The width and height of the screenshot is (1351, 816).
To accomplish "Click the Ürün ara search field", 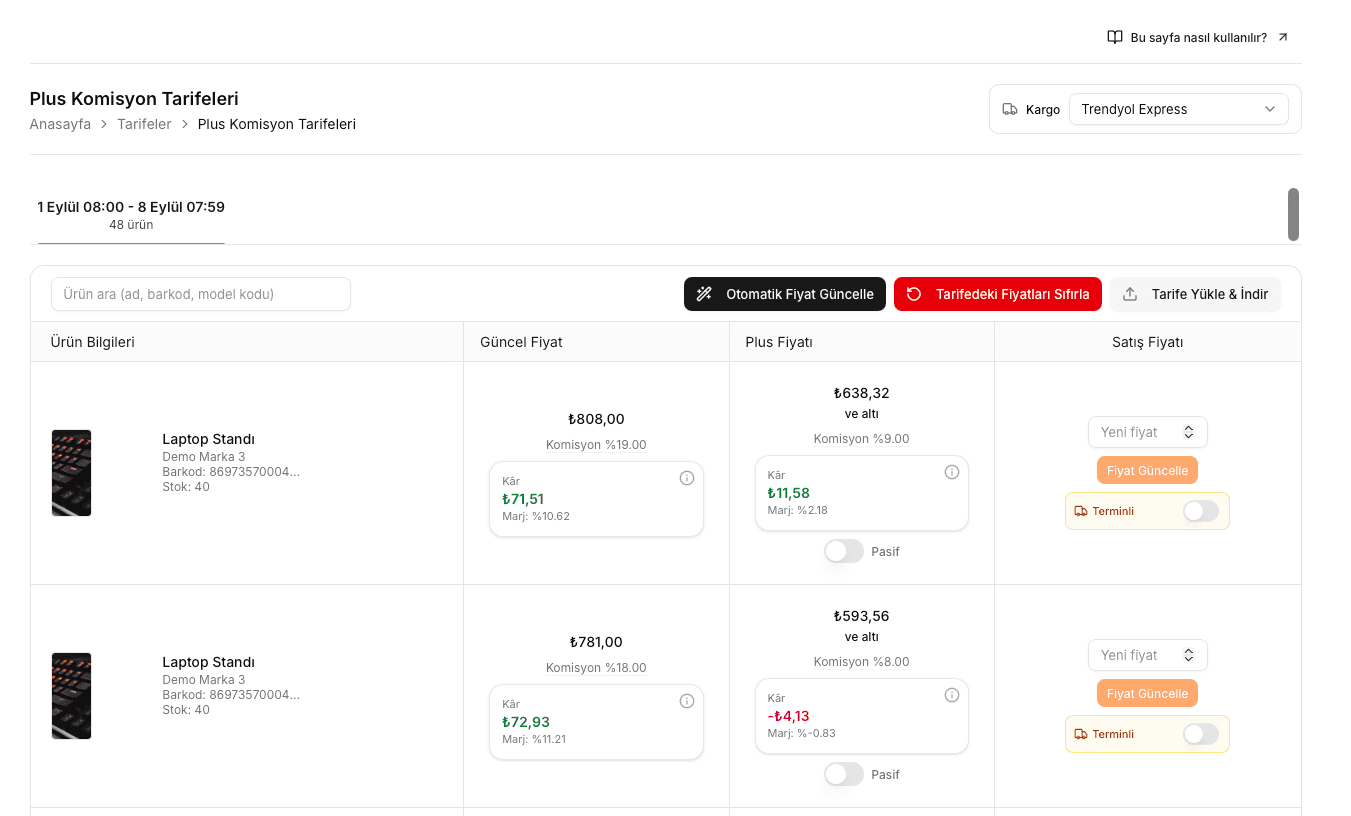I will point(201,294).
